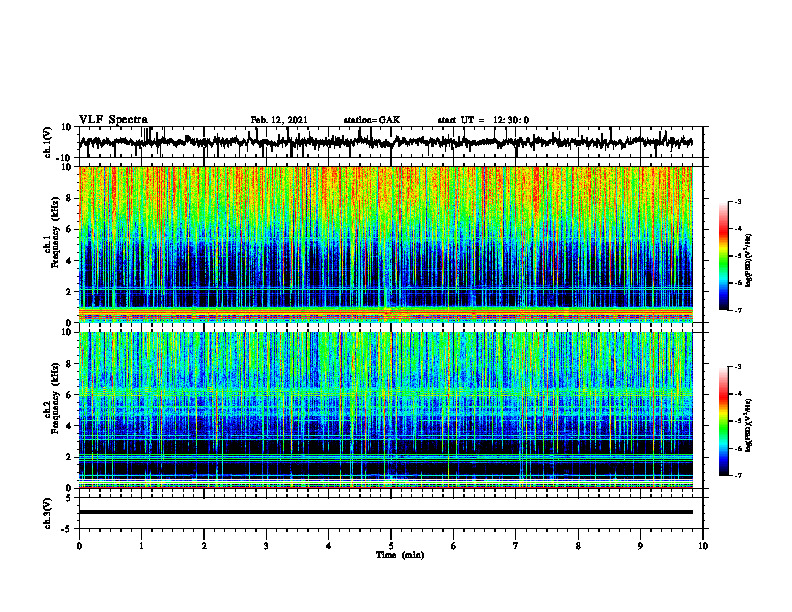Click the time axis tick label '2'

point(204,546)
